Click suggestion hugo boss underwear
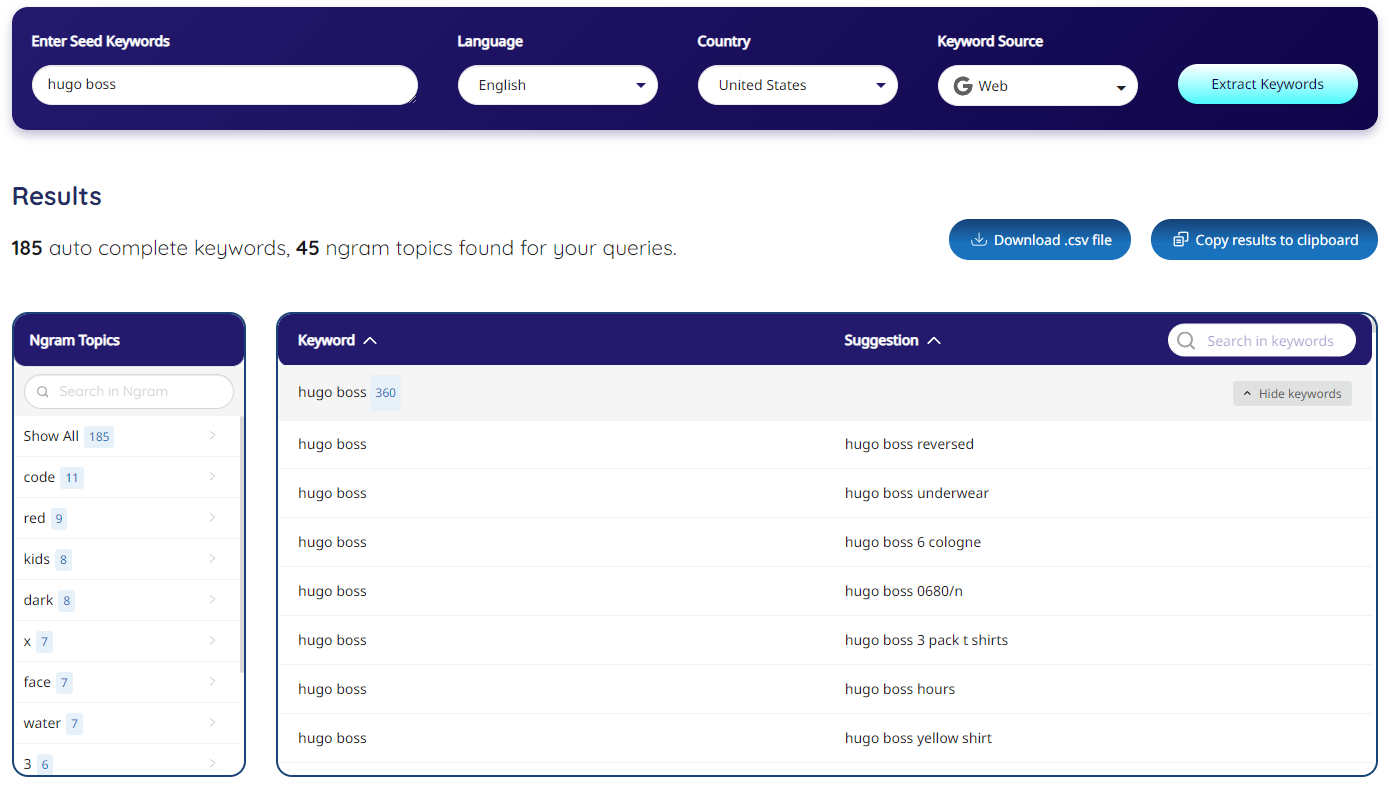Image resolution: width=1391 pixels, height=788 pixels. (917, 493)
